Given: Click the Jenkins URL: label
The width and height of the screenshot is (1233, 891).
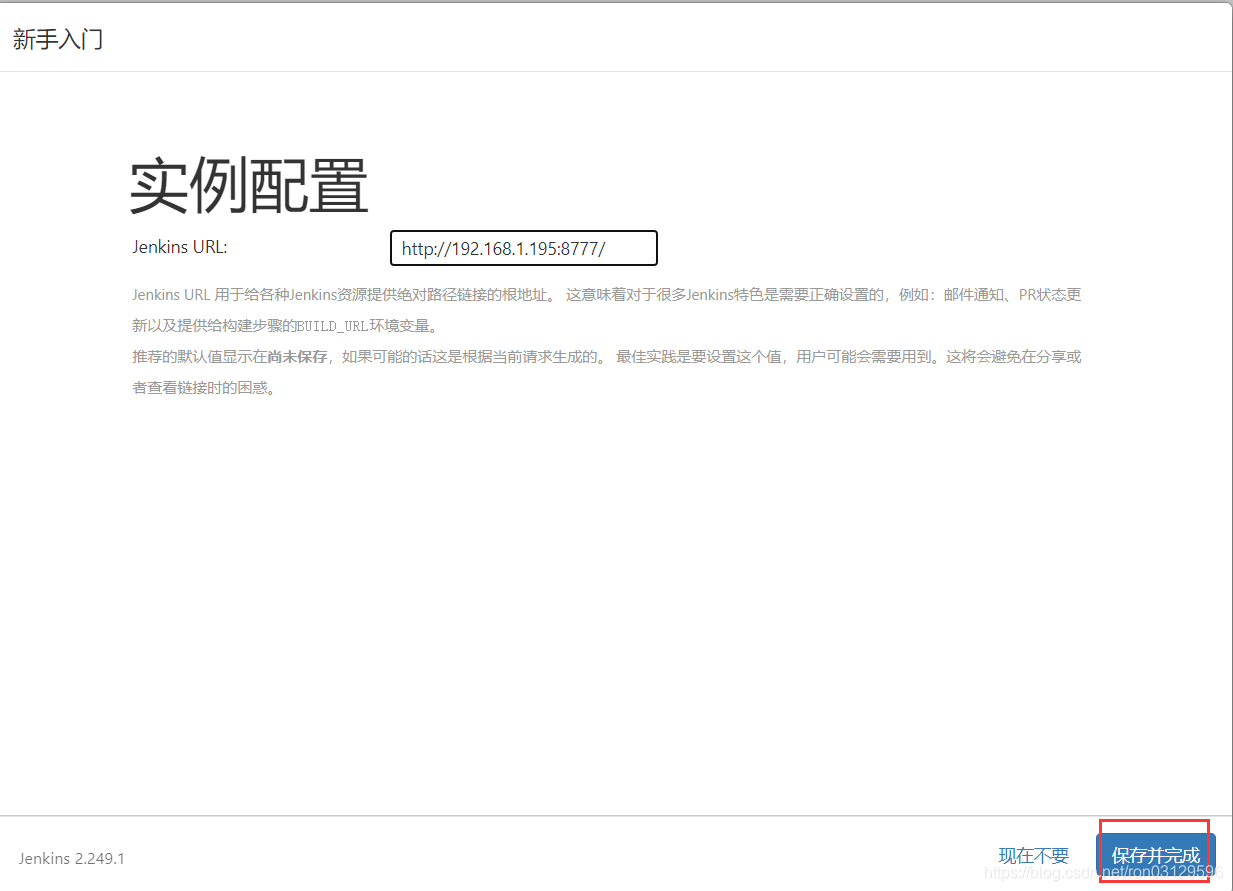Looking at the screenshot, I should click(x=180, y=247).
